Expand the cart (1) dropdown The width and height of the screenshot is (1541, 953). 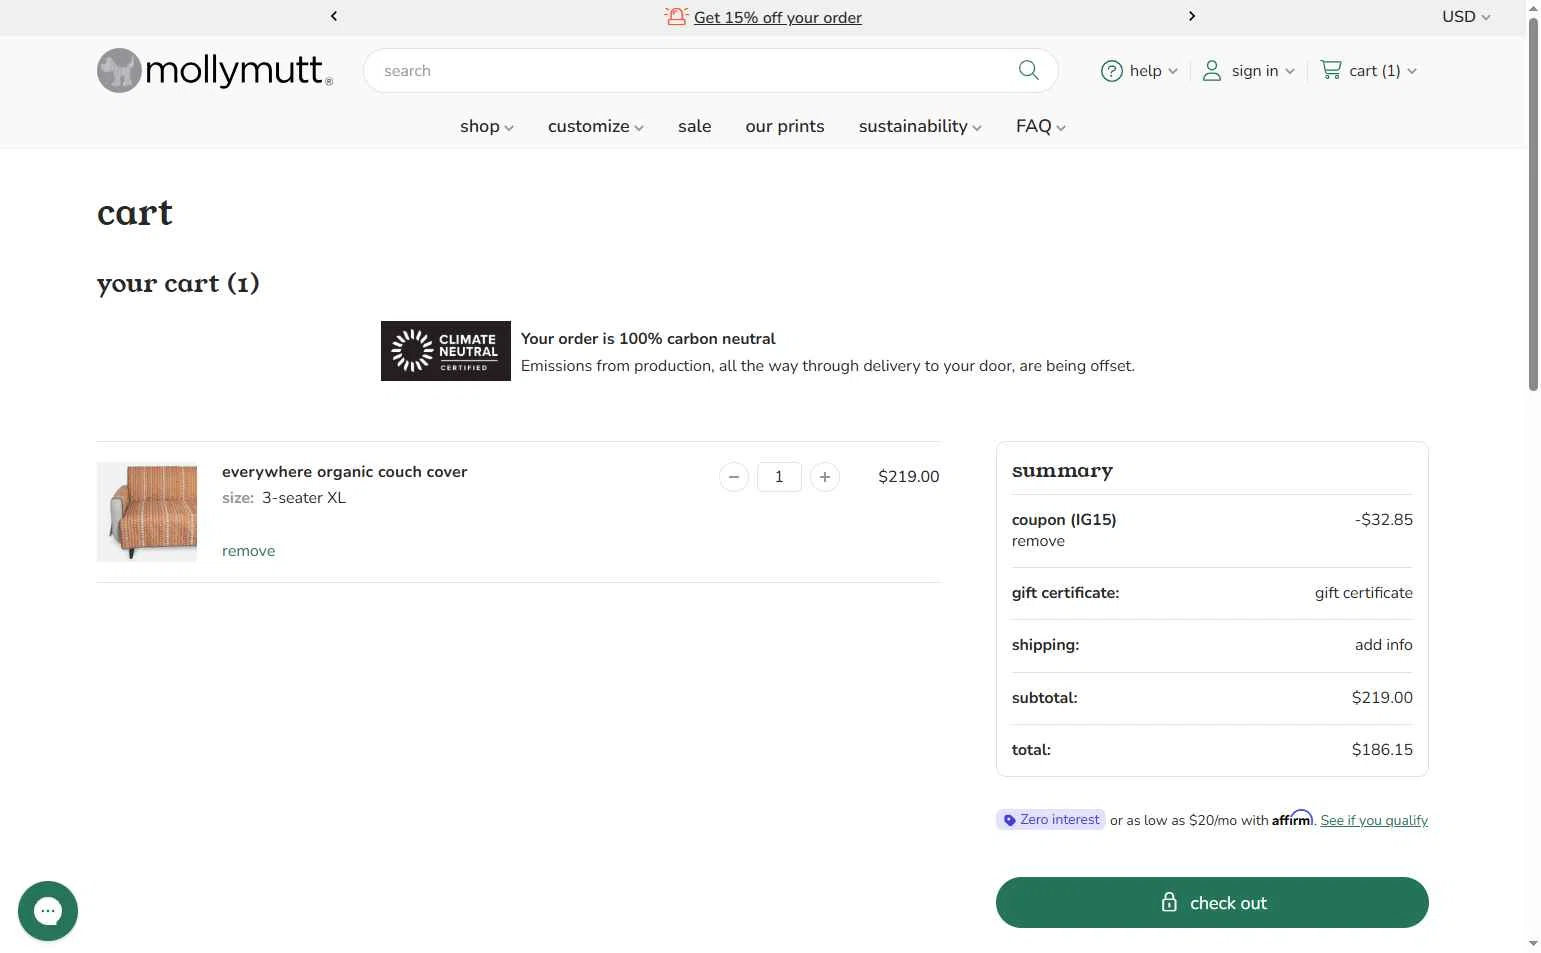[1383, 71]
